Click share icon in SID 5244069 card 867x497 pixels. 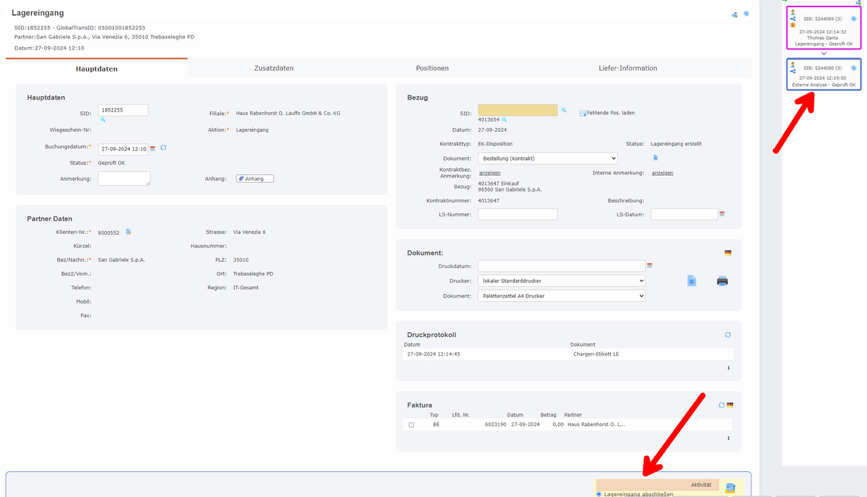click(x=792, y=19)
